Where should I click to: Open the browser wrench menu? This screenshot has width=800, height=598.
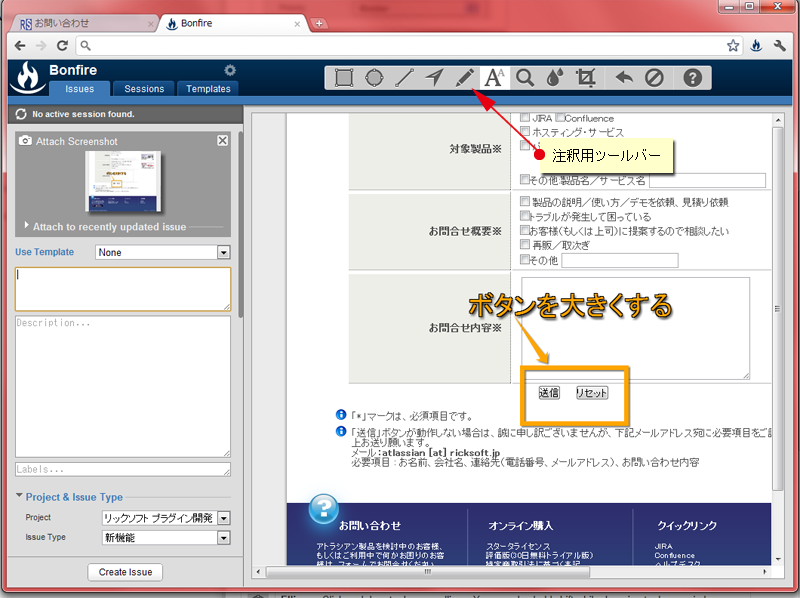[779, 45]
